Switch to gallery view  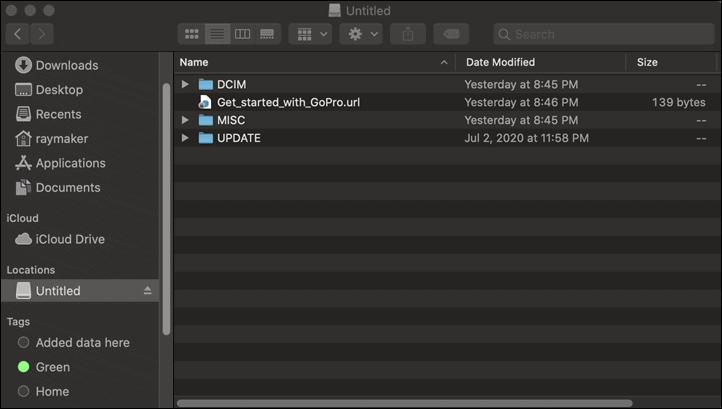pos(267,34)
